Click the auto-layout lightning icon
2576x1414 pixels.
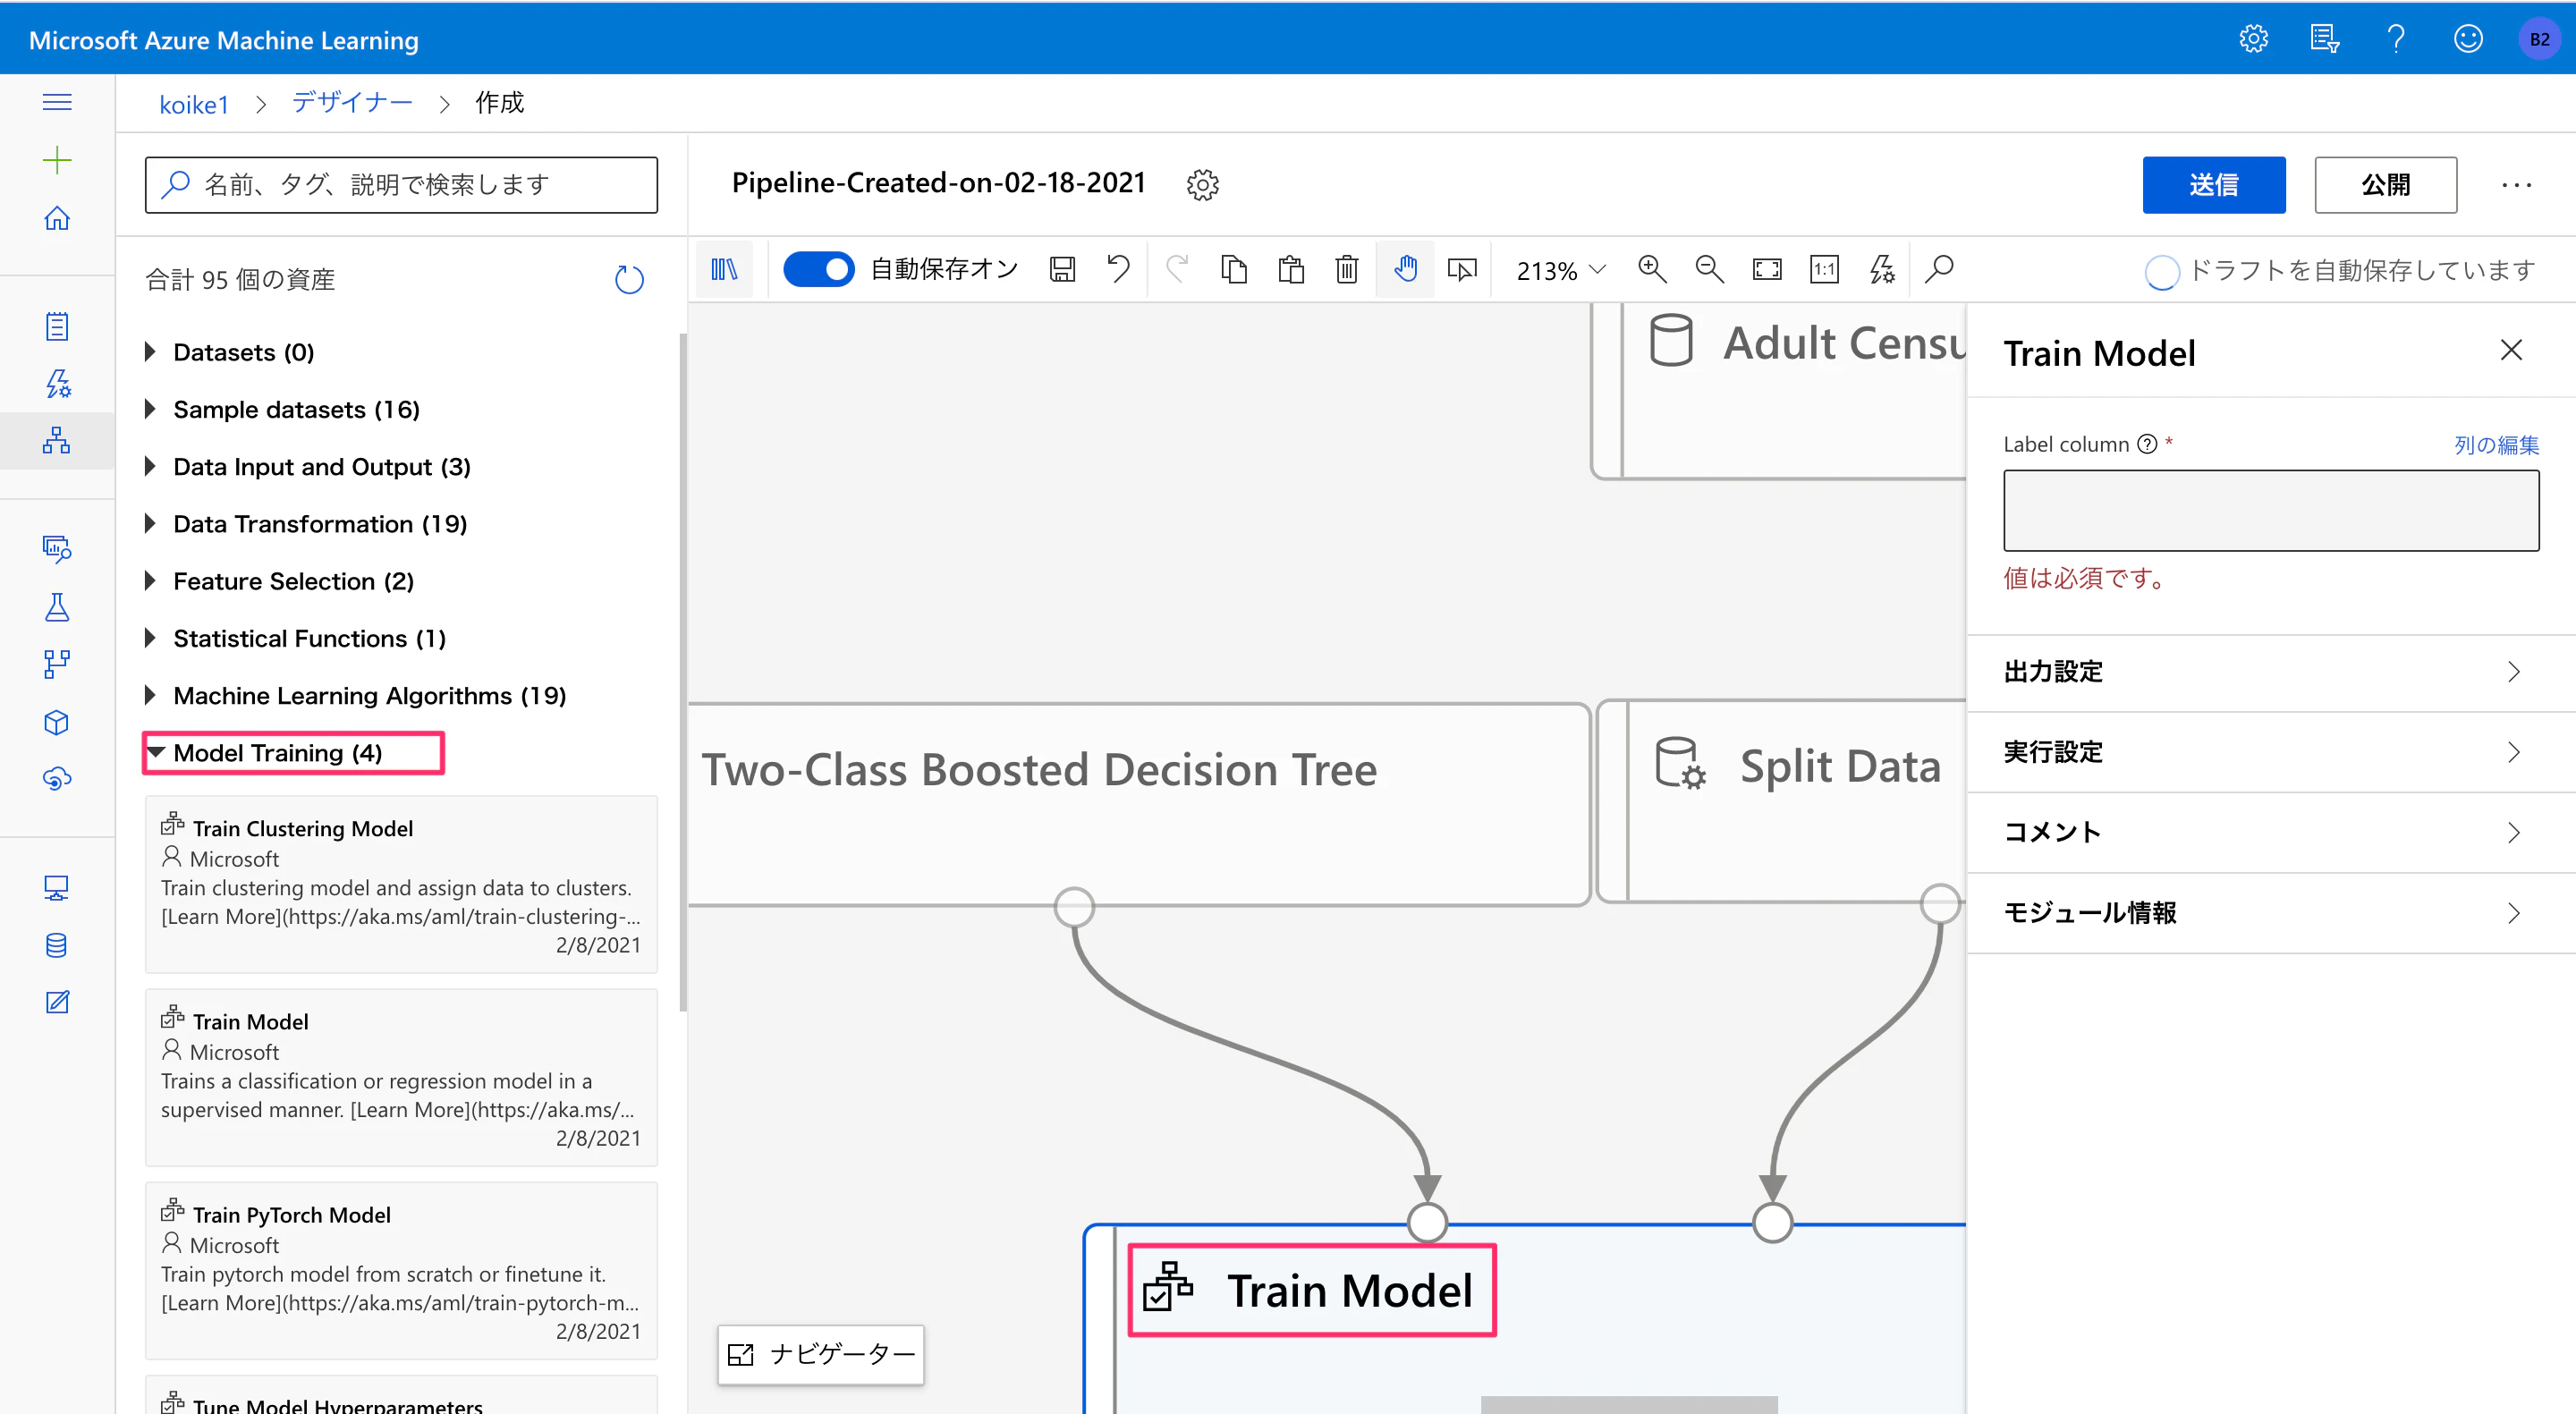click(x=1882, y=270)
